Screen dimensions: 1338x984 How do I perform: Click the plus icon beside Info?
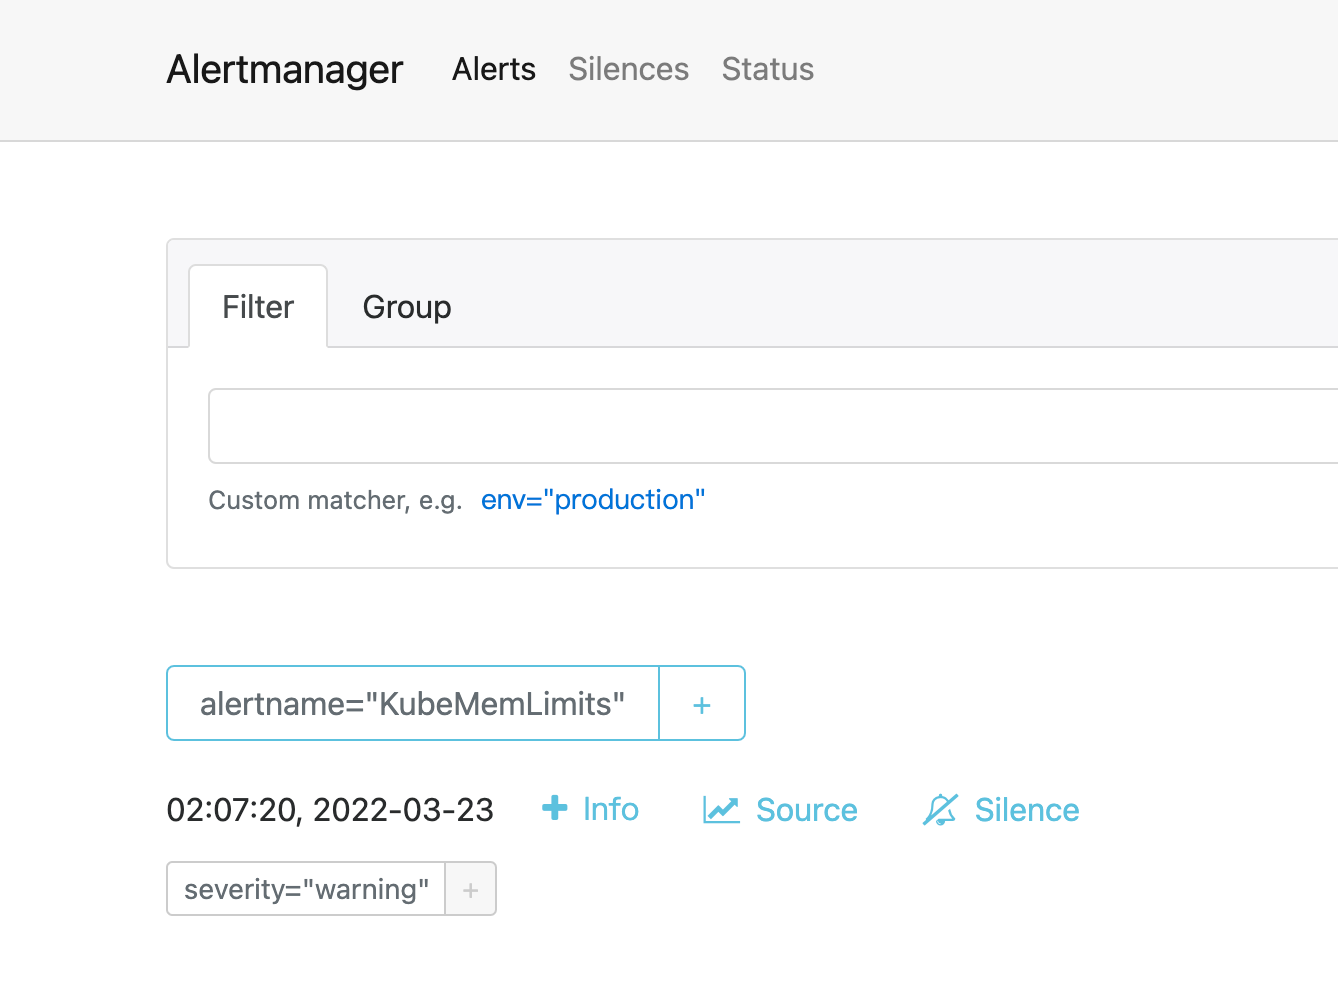click(x=554, y=809)
